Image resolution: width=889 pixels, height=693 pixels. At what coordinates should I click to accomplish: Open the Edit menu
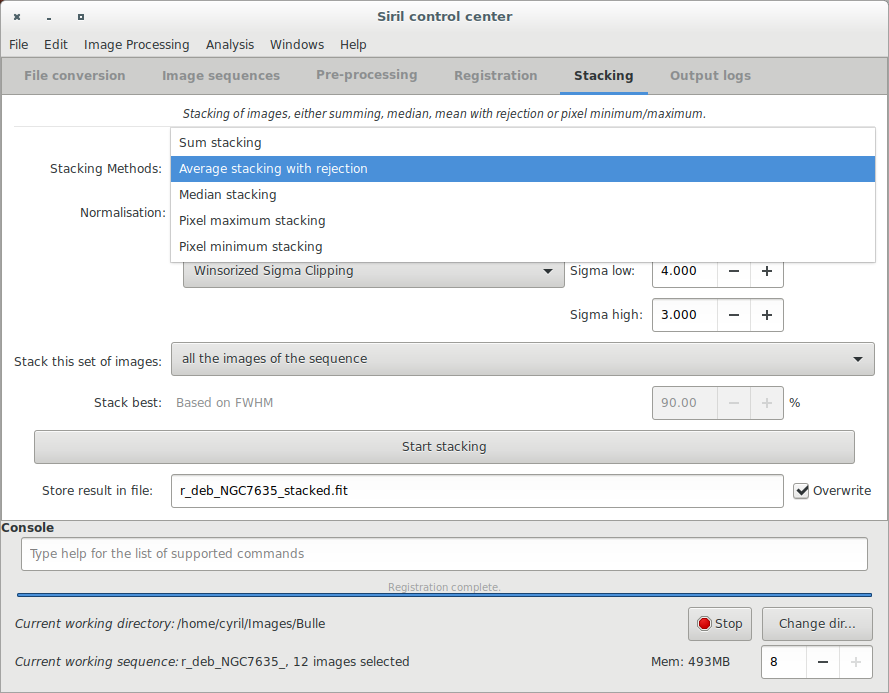[56, 44]
